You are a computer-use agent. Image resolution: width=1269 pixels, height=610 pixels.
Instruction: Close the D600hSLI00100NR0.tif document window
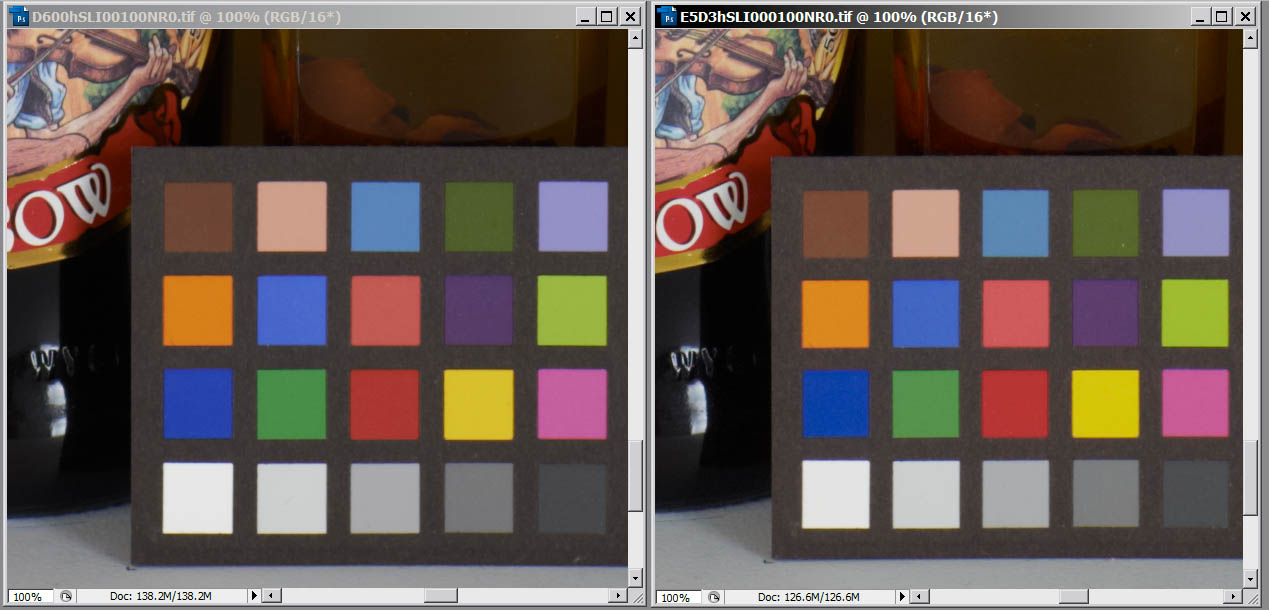pos(630,17)
